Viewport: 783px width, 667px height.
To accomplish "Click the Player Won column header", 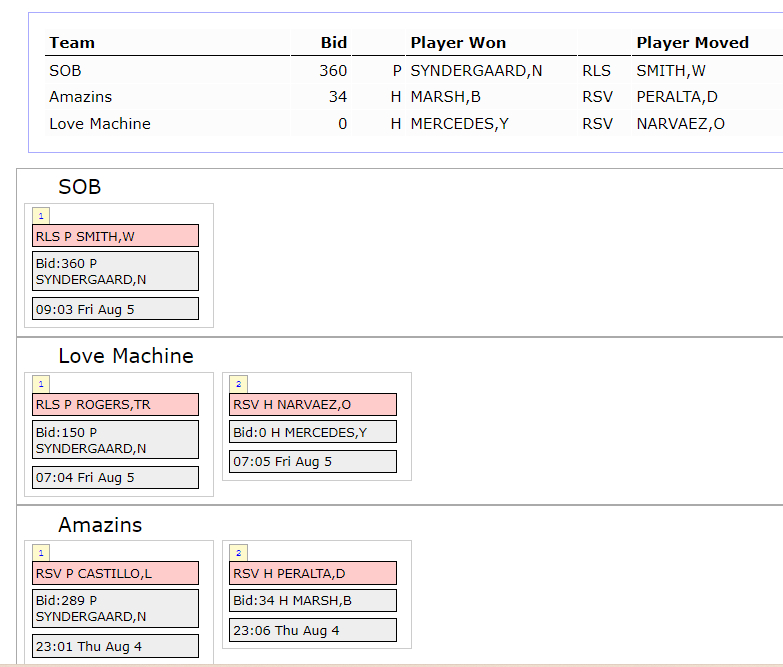I will (x=458, y=42).
